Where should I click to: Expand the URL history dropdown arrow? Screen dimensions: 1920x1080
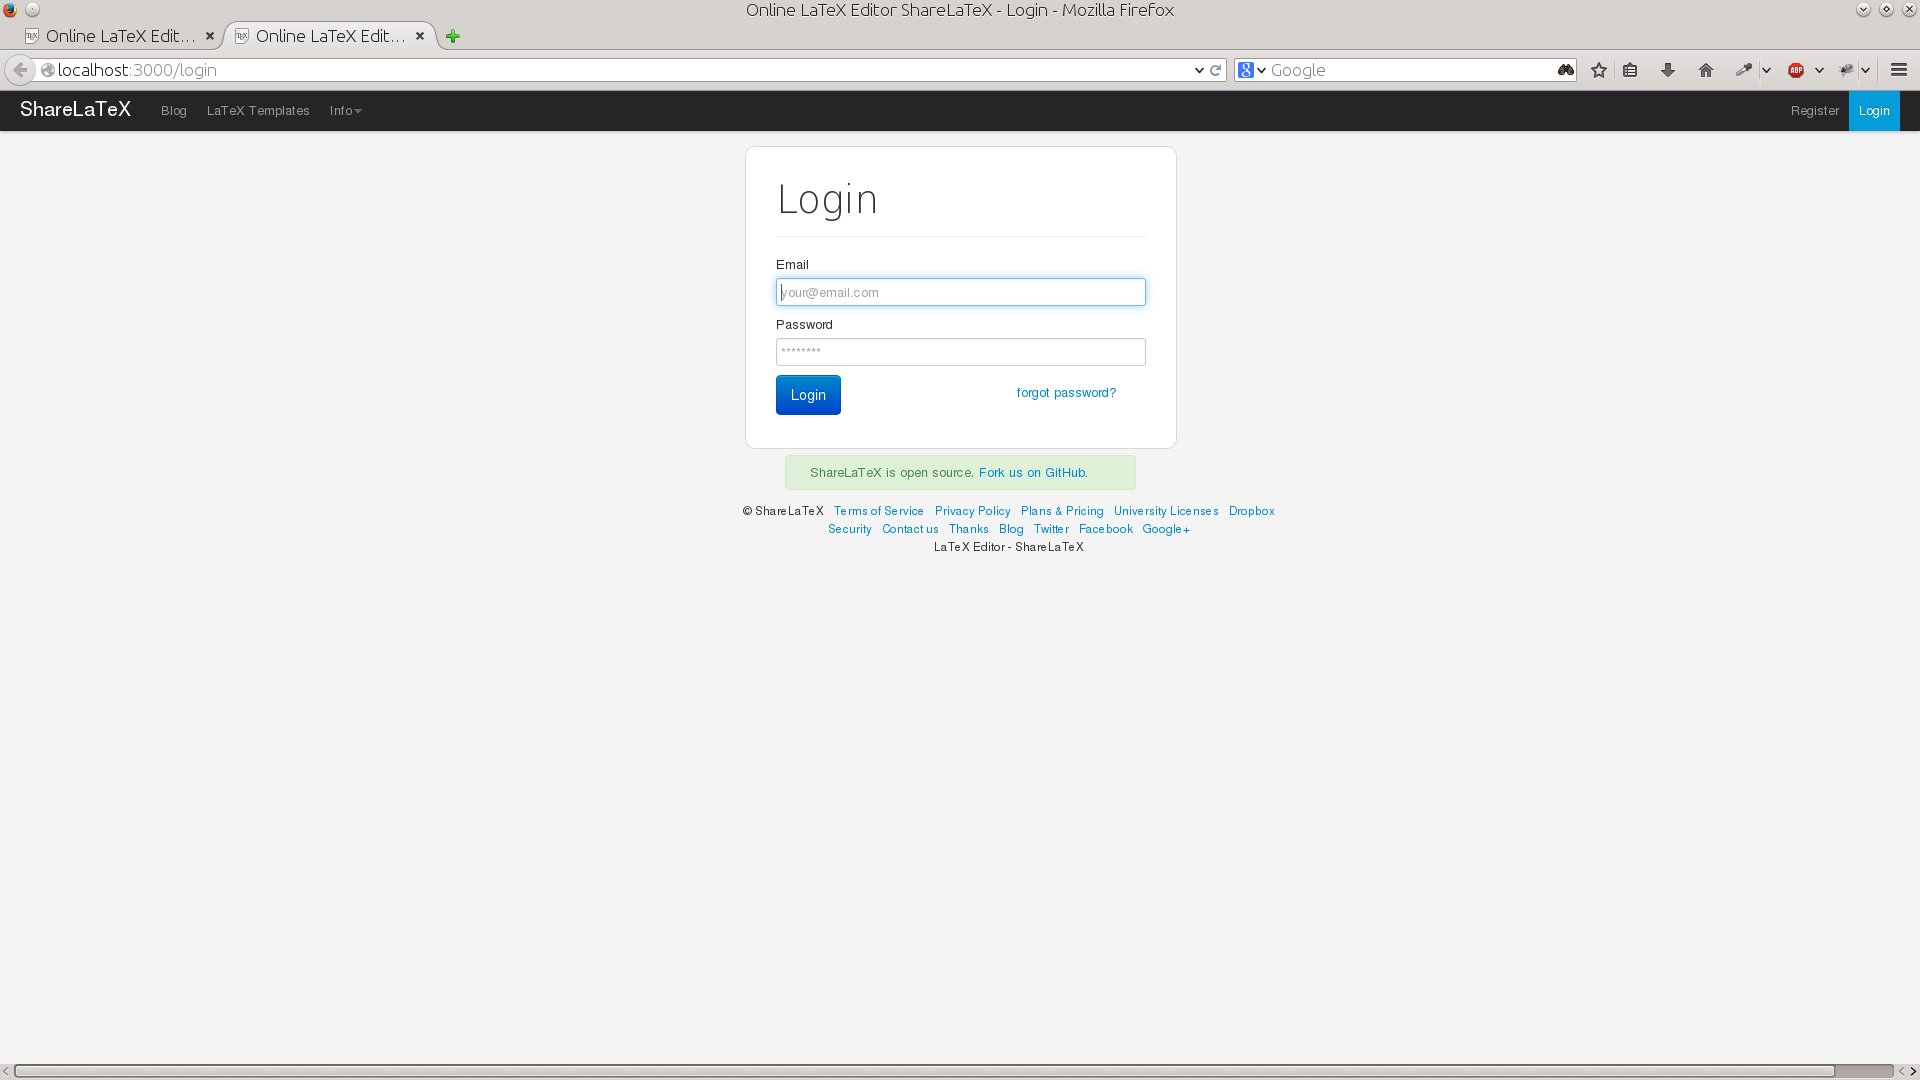(x=1199, y=70)
